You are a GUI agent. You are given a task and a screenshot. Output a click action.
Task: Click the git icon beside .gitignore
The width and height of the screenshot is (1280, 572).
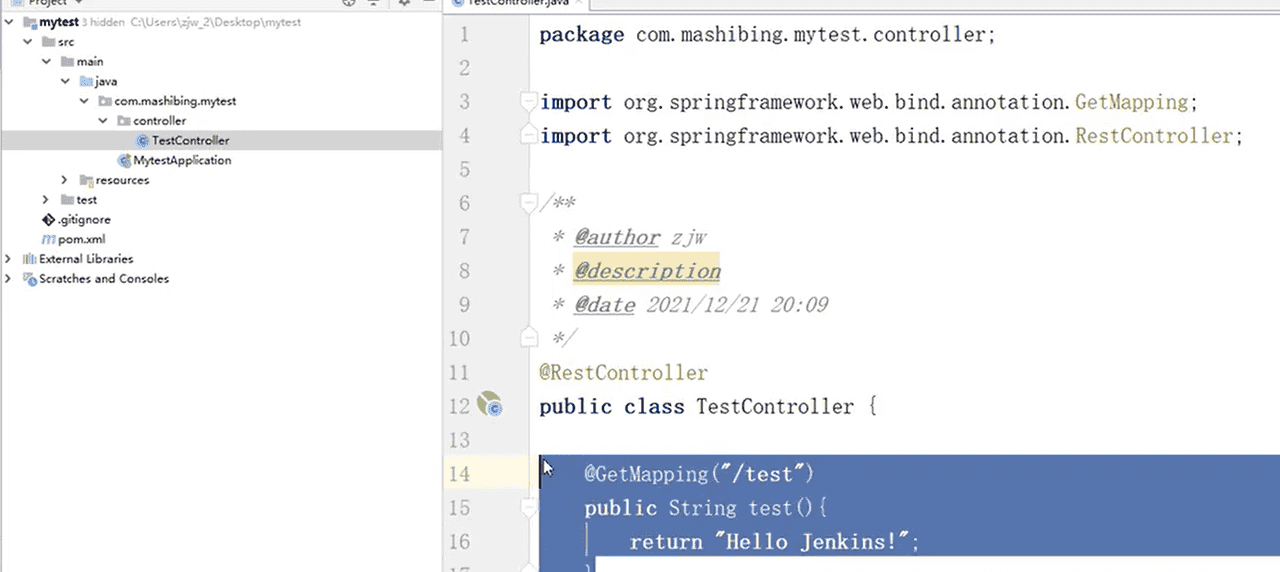[48, 220]
